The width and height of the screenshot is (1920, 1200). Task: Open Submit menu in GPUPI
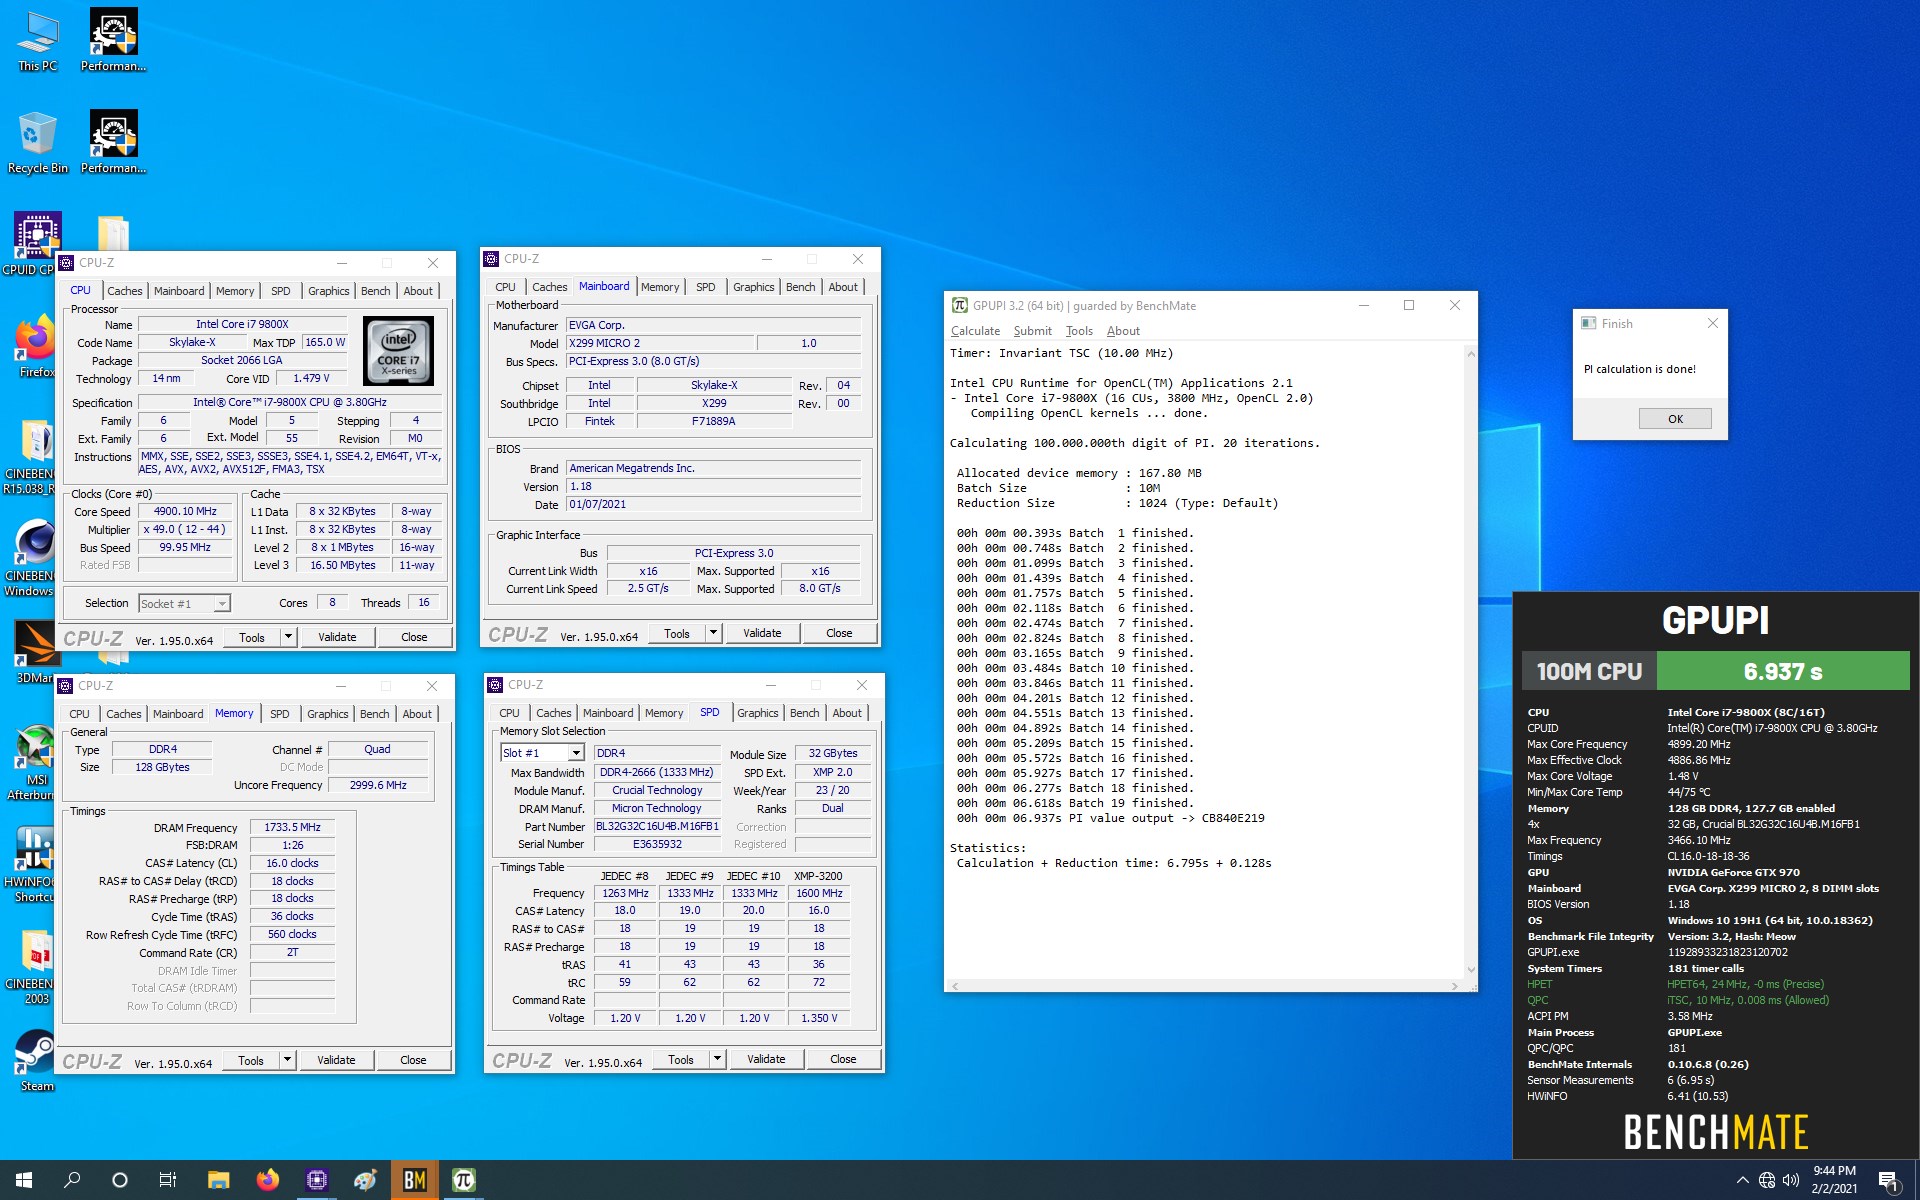tap(1032, 331)
